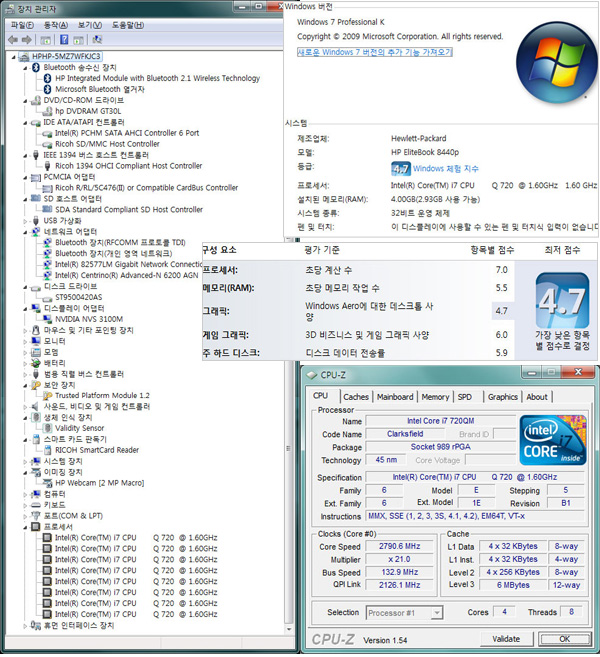Select the HP Integrated Module Bluetooth device
Image resolution: width=600 pixels, height=657 pixels.
point(157,78)
